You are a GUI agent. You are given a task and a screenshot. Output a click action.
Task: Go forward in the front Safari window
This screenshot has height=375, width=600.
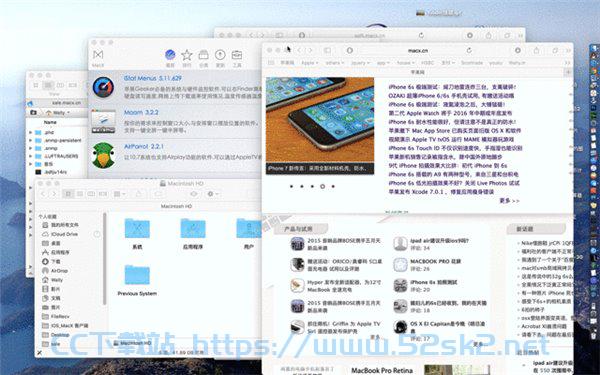(310, 51)
